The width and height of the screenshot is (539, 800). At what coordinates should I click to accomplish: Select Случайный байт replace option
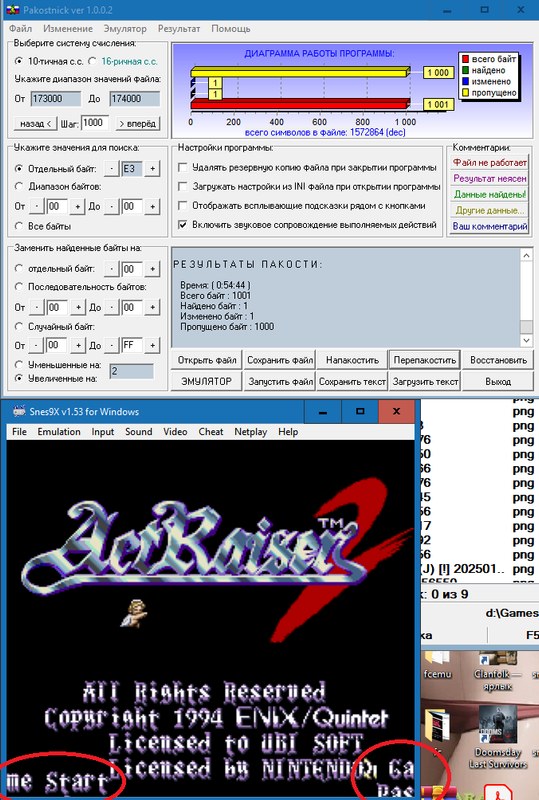19,327
